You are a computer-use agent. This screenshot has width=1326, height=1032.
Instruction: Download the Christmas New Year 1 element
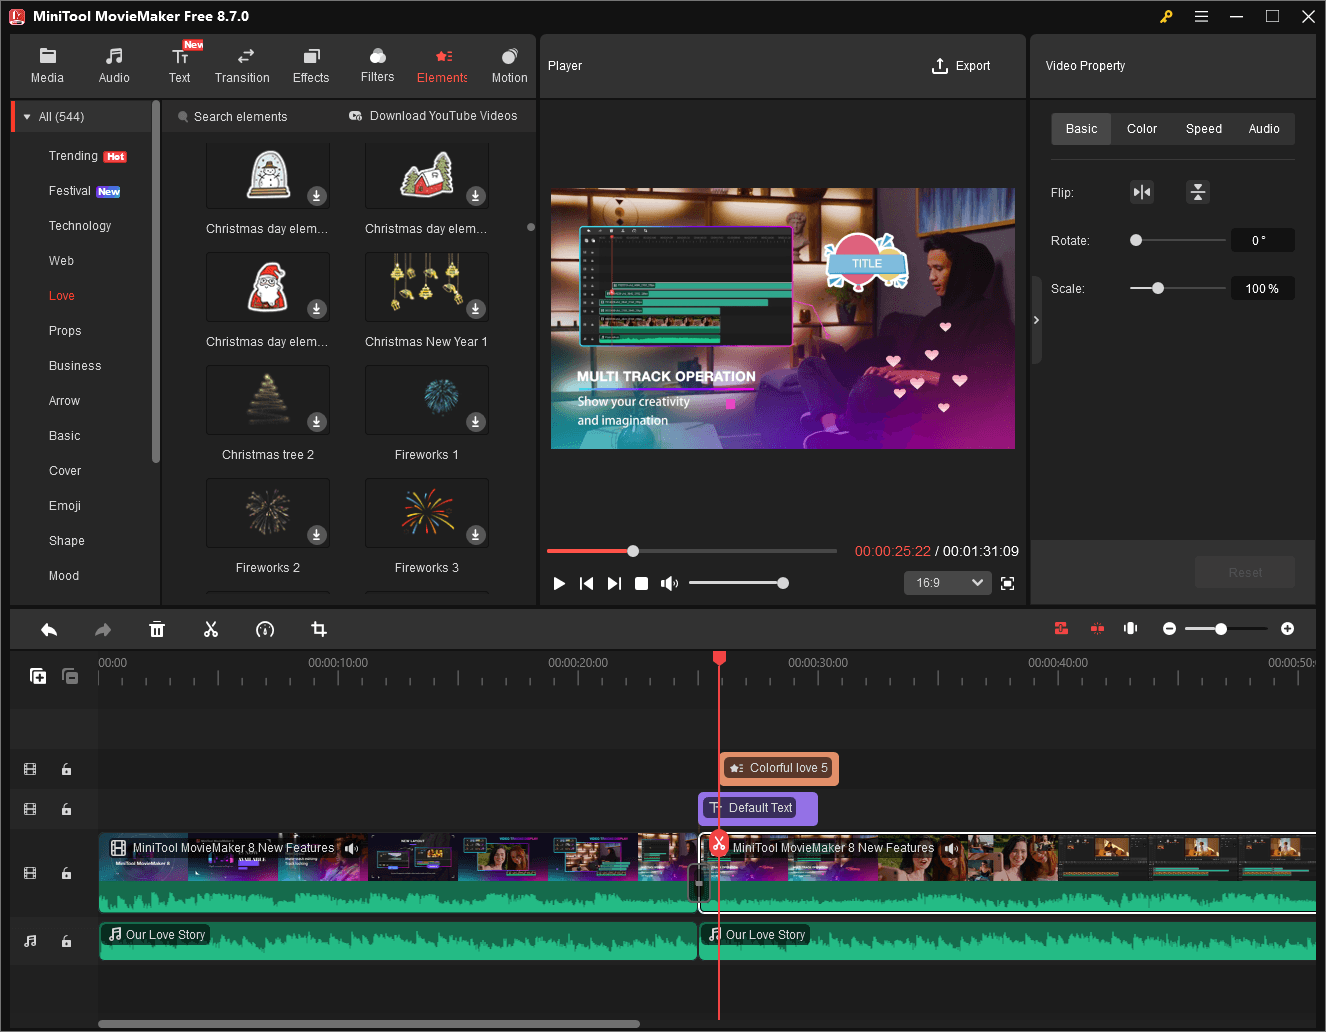click(x=476, y=309)
